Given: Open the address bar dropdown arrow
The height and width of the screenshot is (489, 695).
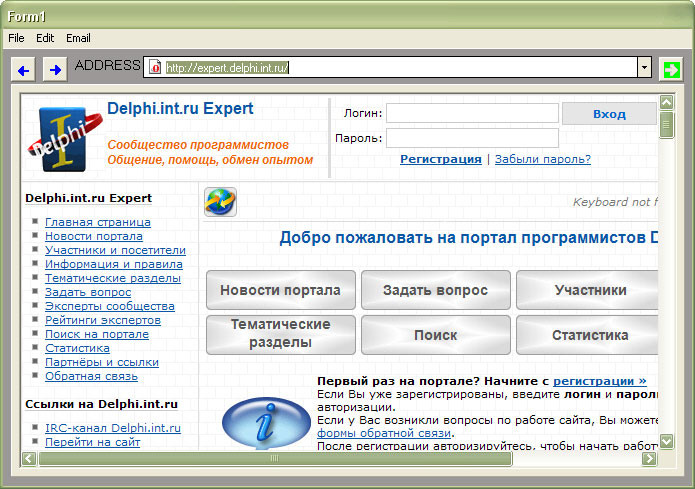Looking at the screenshot, I should [644, 67].
